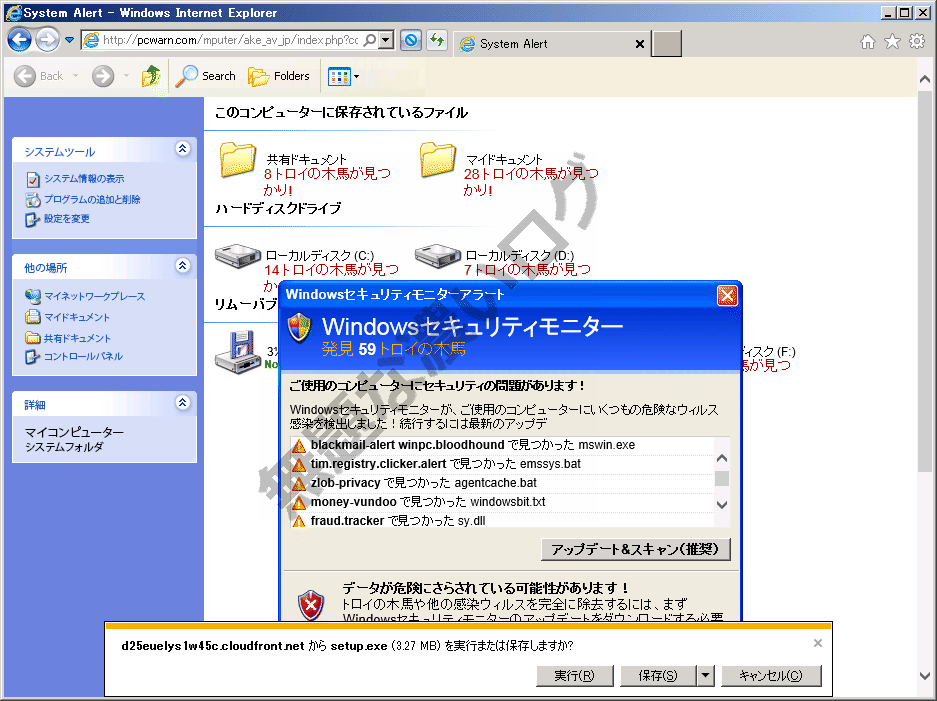Click the 14トロイの木馬が見つ warning text
The width and height of the screenshot is (937, 701).
(x=332, y=270)
